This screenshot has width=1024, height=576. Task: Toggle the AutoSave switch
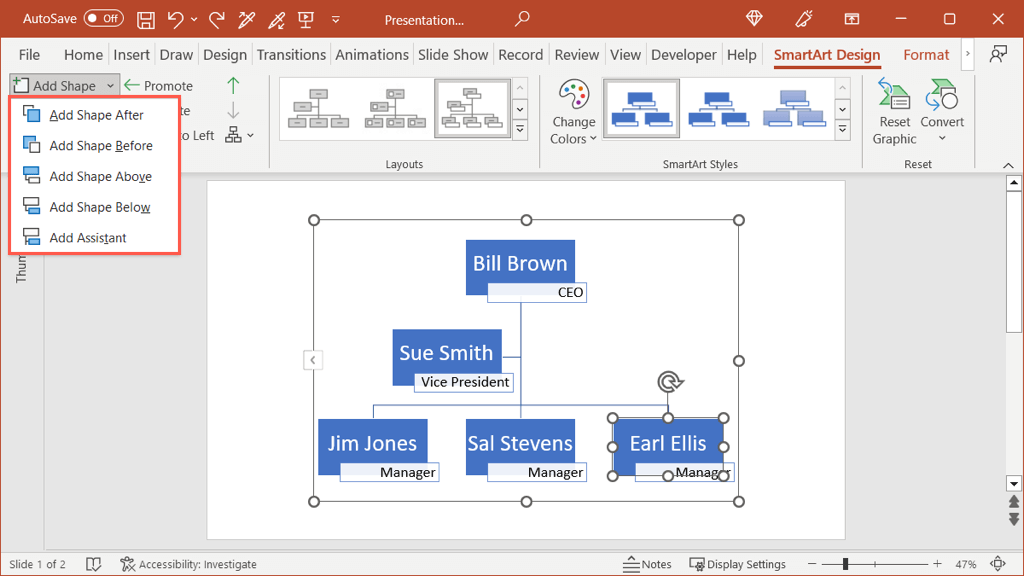(103, 19)
